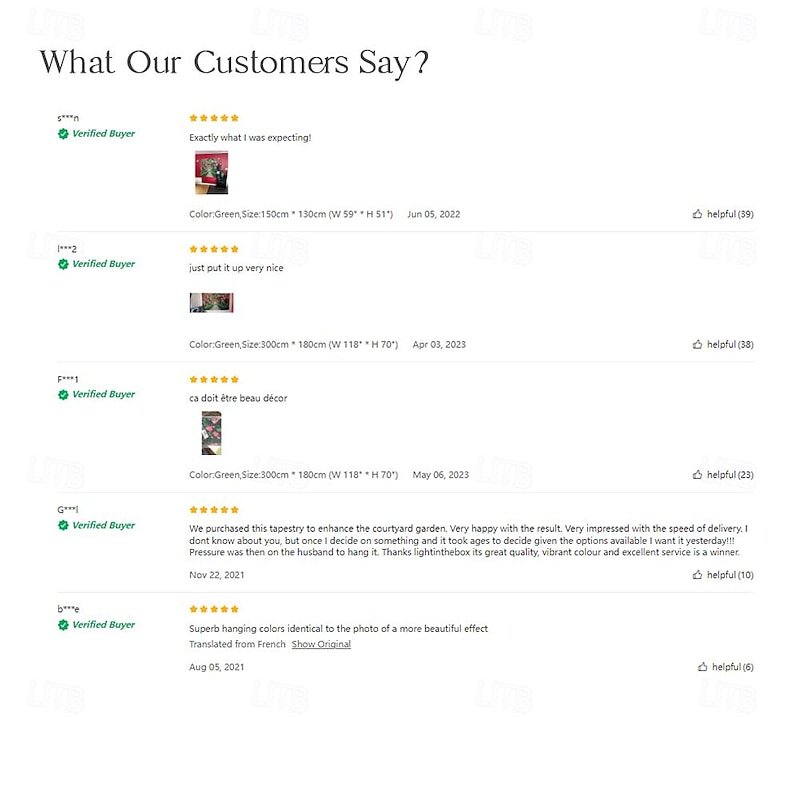Click five-star rating on s***n's review
This screenshot has width=800, height=800.
pos(214,118)
